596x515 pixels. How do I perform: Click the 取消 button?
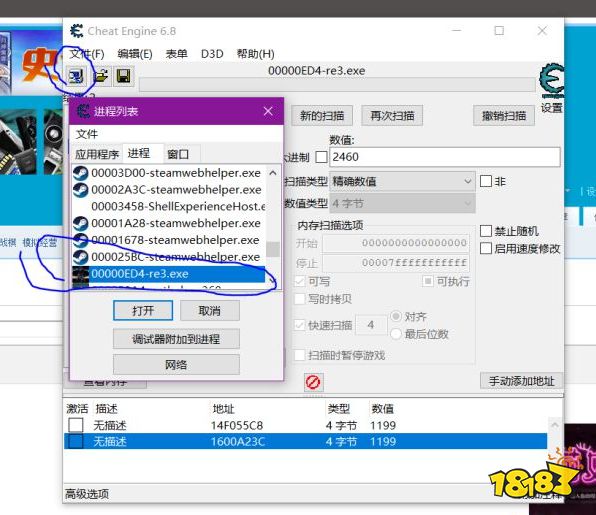pos(209,311)
